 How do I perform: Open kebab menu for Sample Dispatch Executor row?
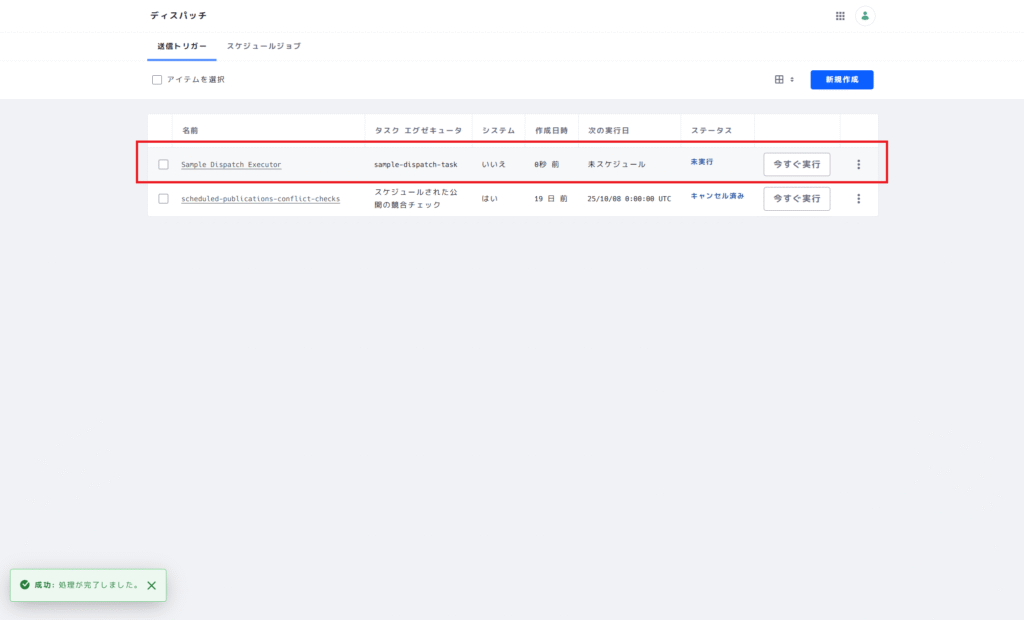pos(858,165)
